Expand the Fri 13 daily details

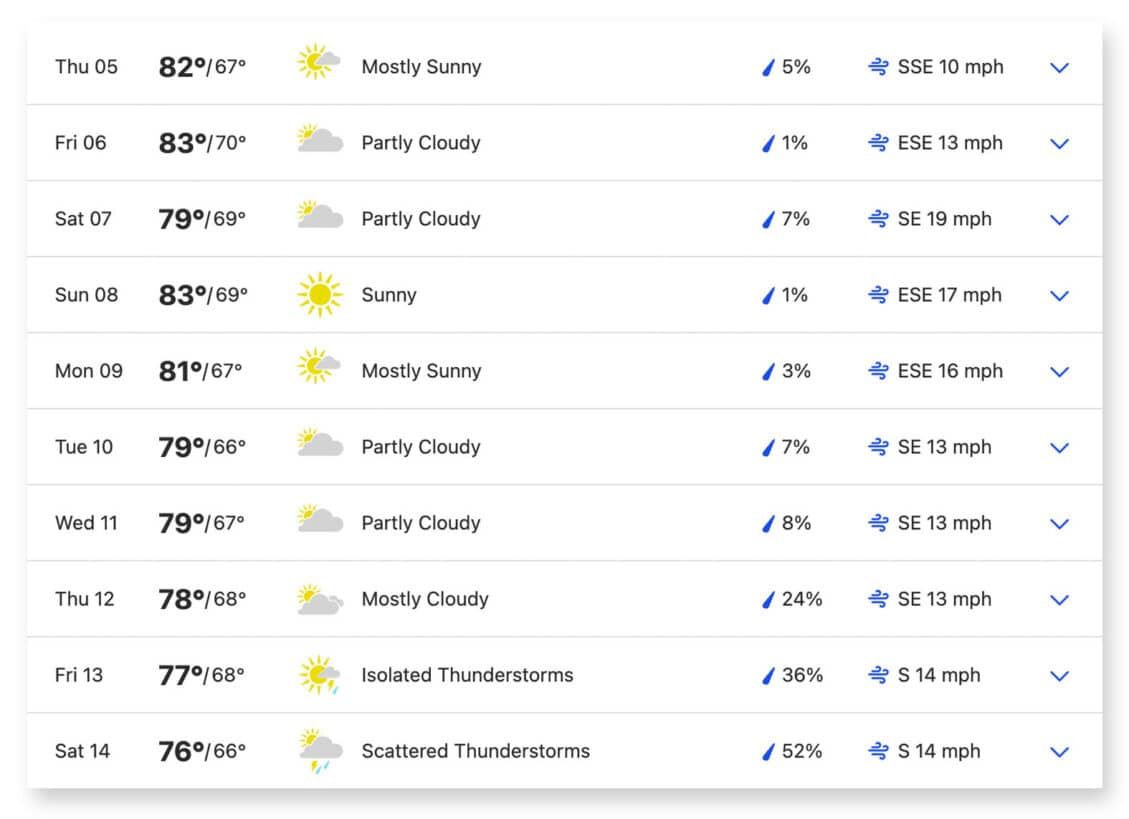pos(1059,675)
